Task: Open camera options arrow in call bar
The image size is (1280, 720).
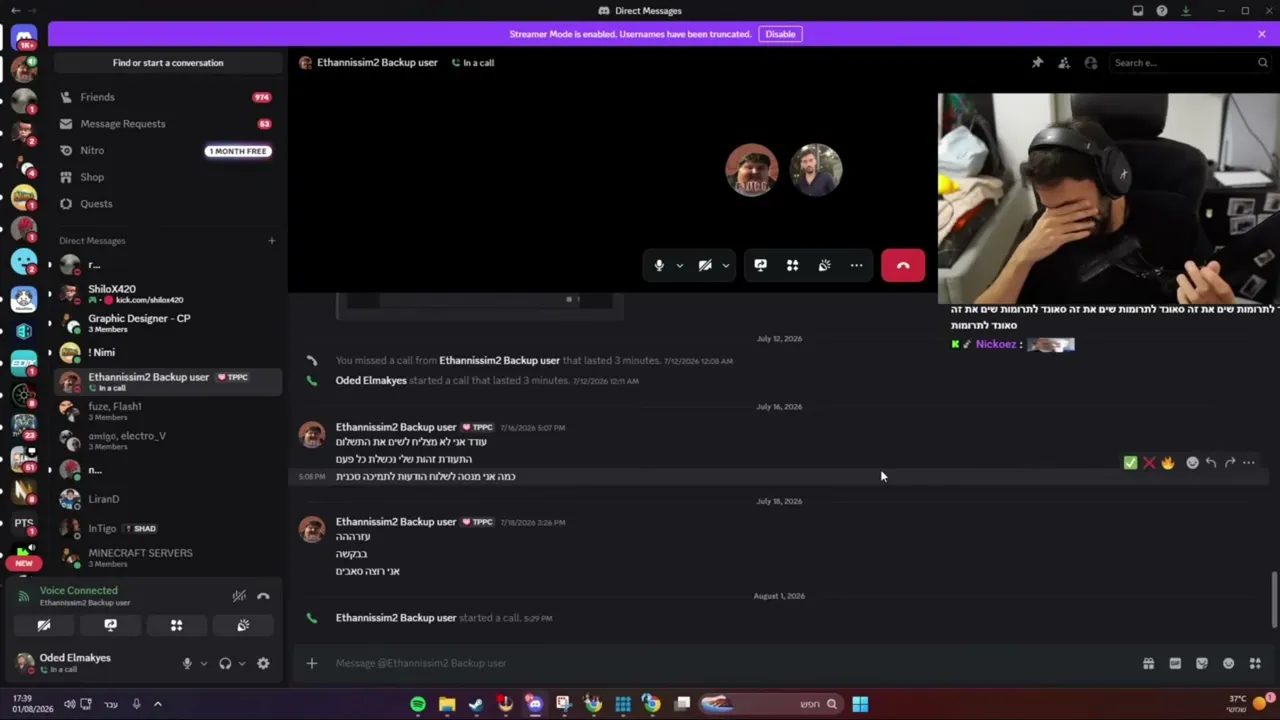Action: [725, 265]
